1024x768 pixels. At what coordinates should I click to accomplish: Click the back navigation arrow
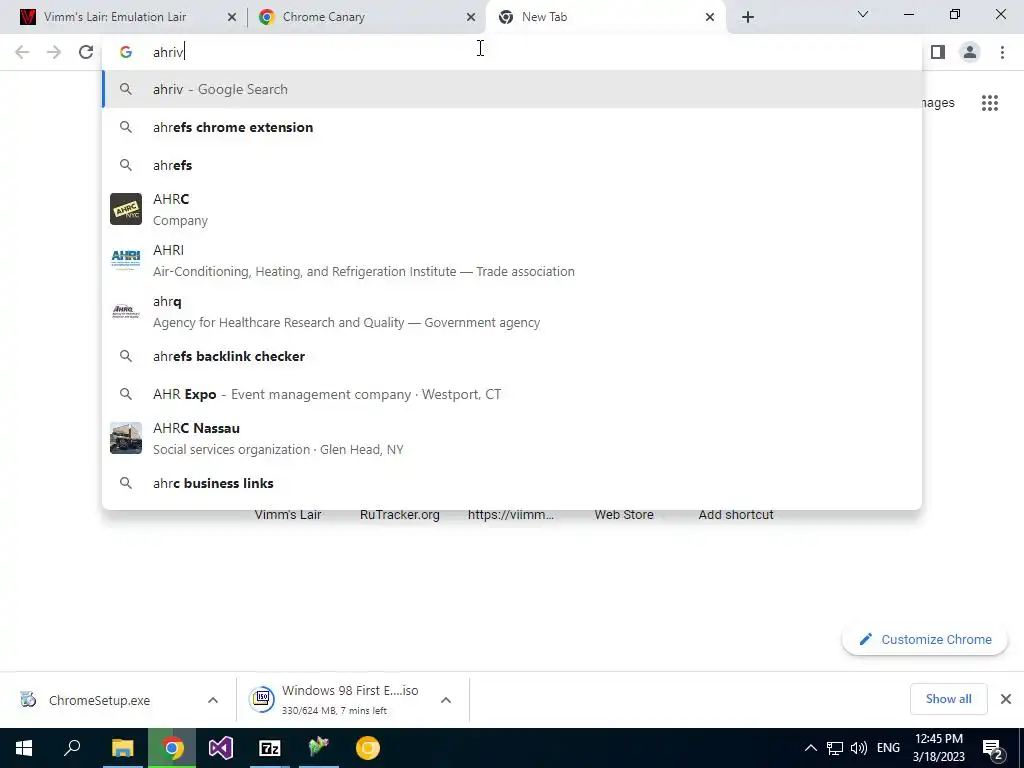[22, 52]
